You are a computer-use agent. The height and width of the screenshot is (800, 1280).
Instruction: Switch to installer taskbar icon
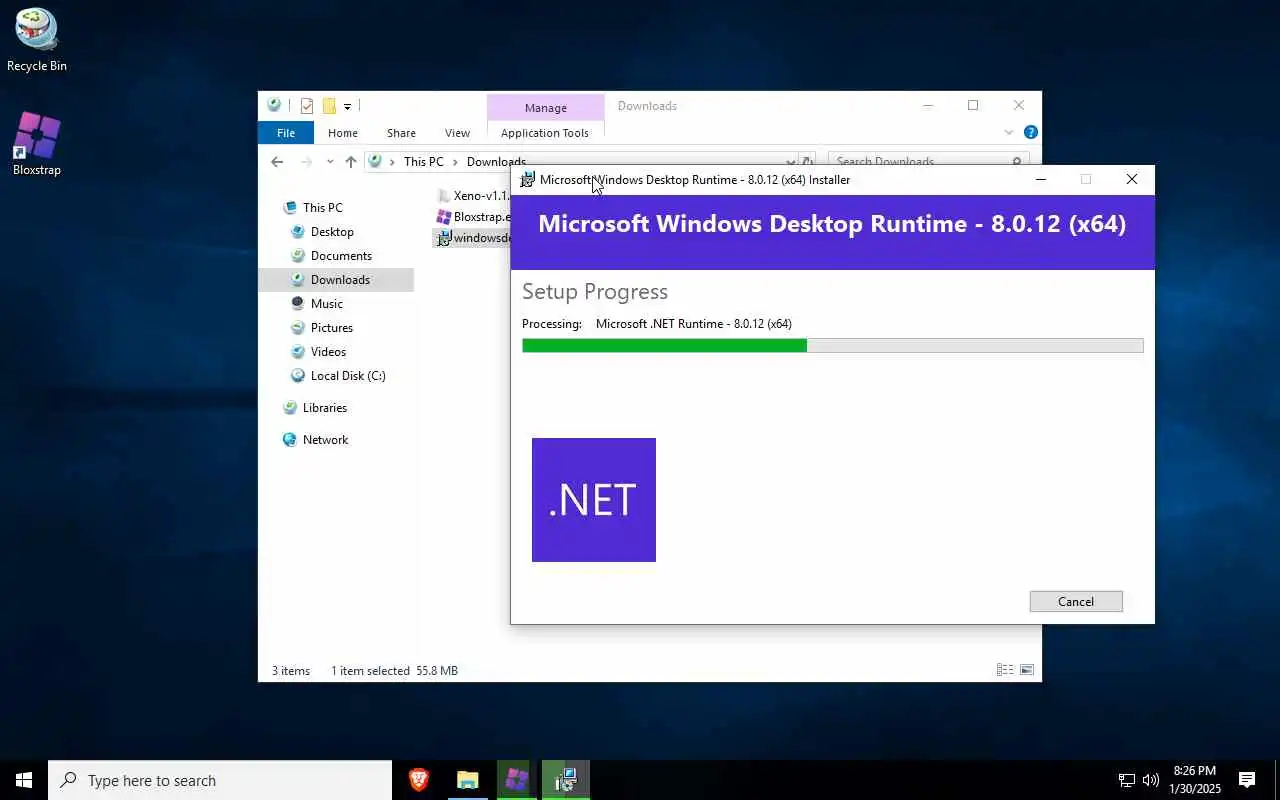pos(566,780)
